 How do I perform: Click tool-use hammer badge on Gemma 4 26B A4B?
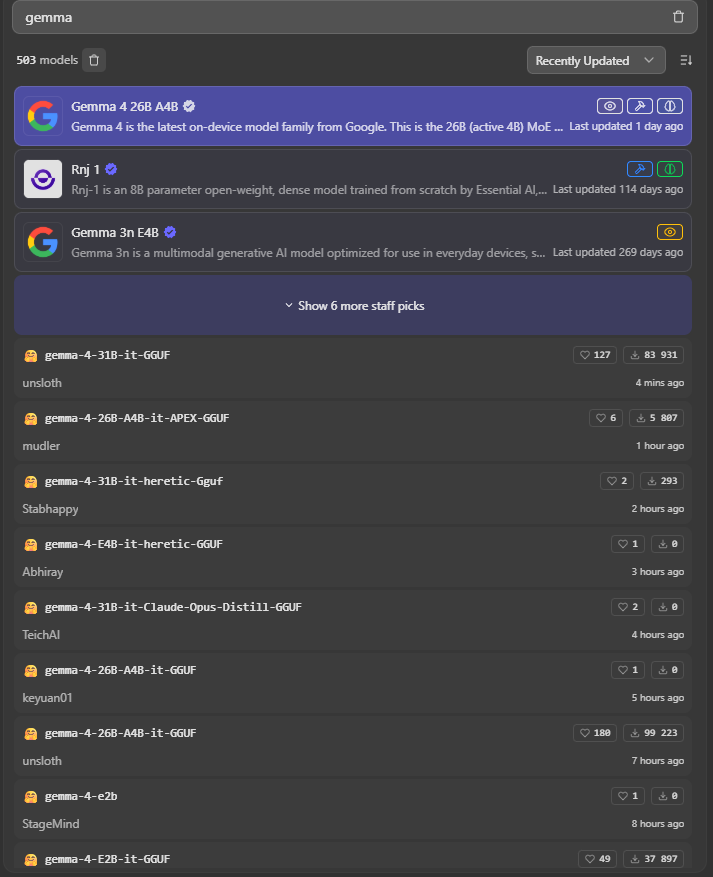coord(640,106)
